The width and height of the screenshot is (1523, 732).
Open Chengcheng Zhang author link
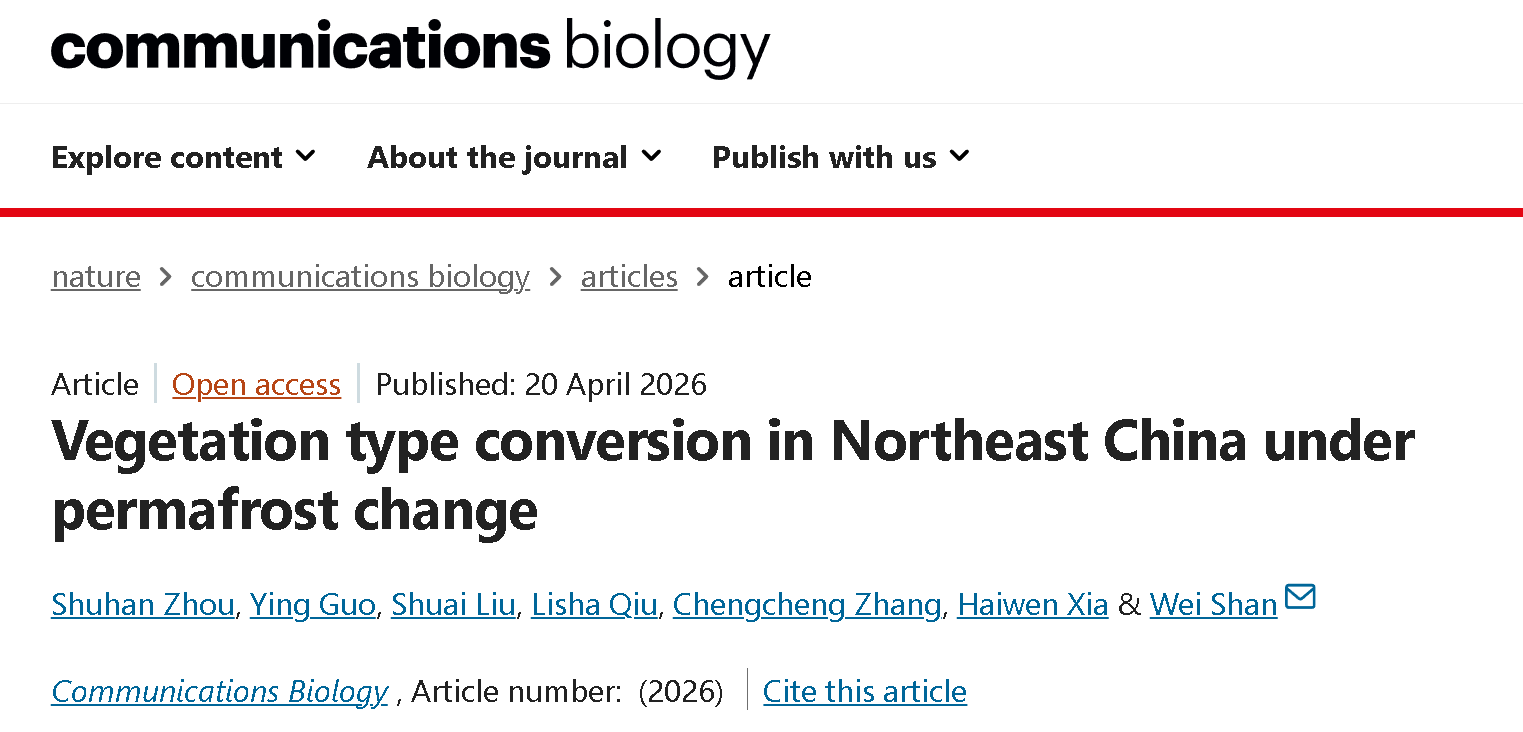806,604
